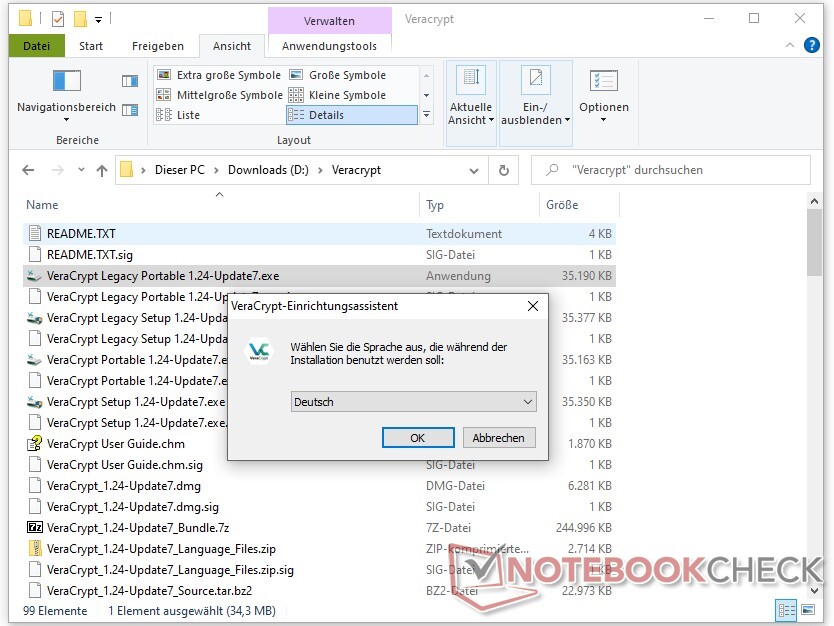The image size is (834, 626).
Task: Go back with the left arrow
Action: click(28, 170)
